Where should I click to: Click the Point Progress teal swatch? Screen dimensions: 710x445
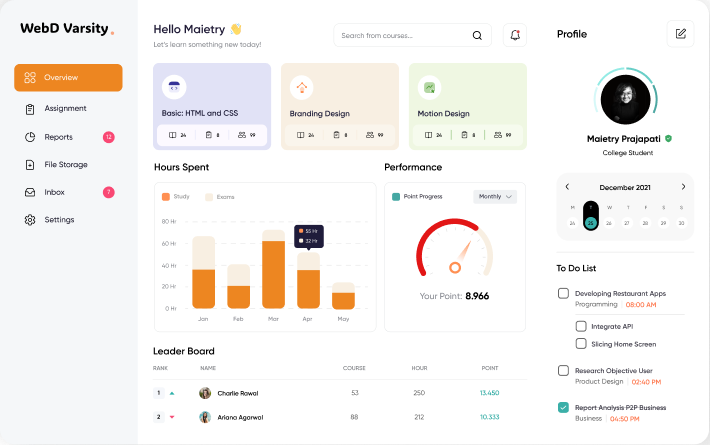coord(396,197)
